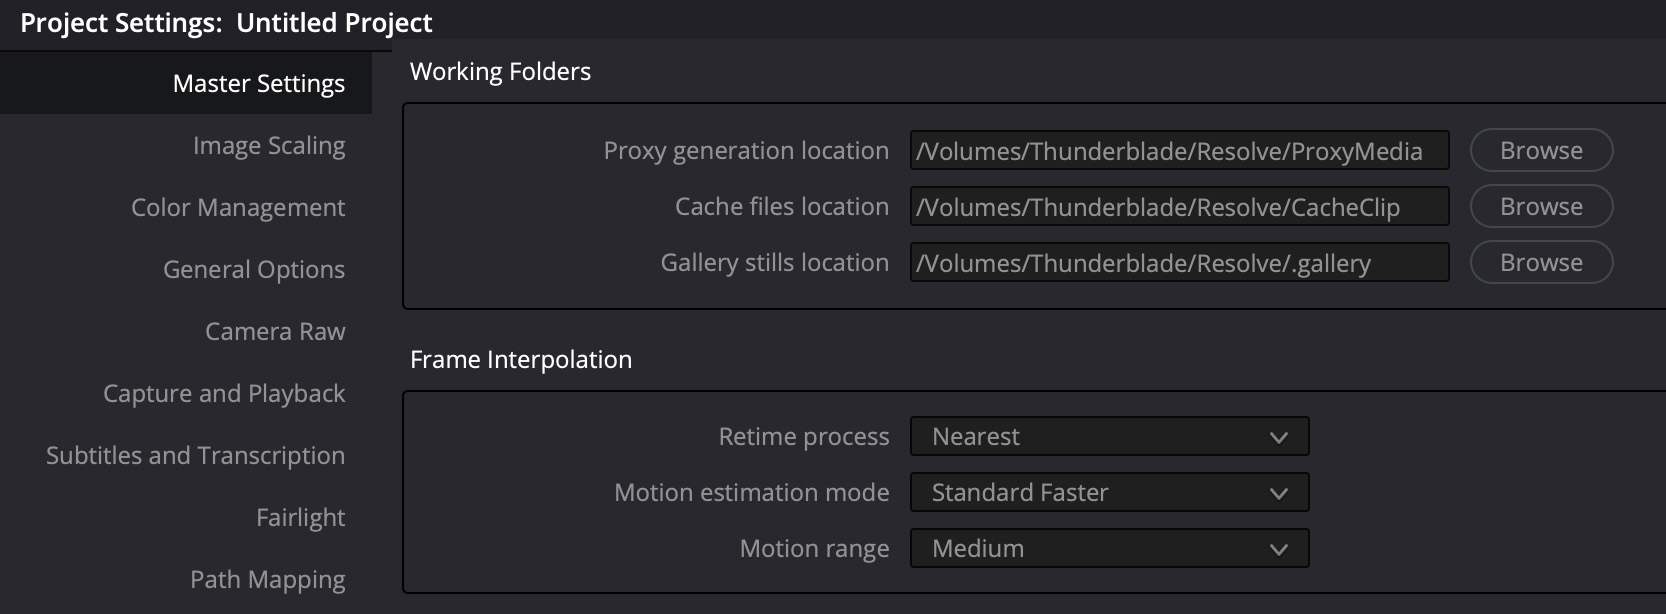Click the chevron arrow on Retime process
Image resolution: width=1666 pixels, height=614 pixels.
tap(1278, 438)
